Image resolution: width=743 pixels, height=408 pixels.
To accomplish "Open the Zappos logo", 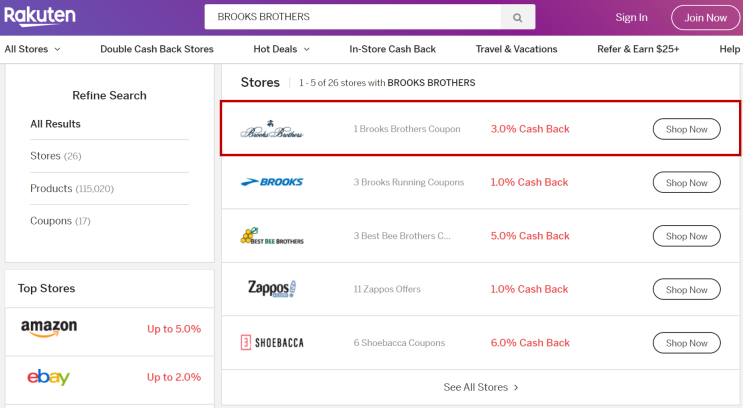I will (x=272, y=289).
